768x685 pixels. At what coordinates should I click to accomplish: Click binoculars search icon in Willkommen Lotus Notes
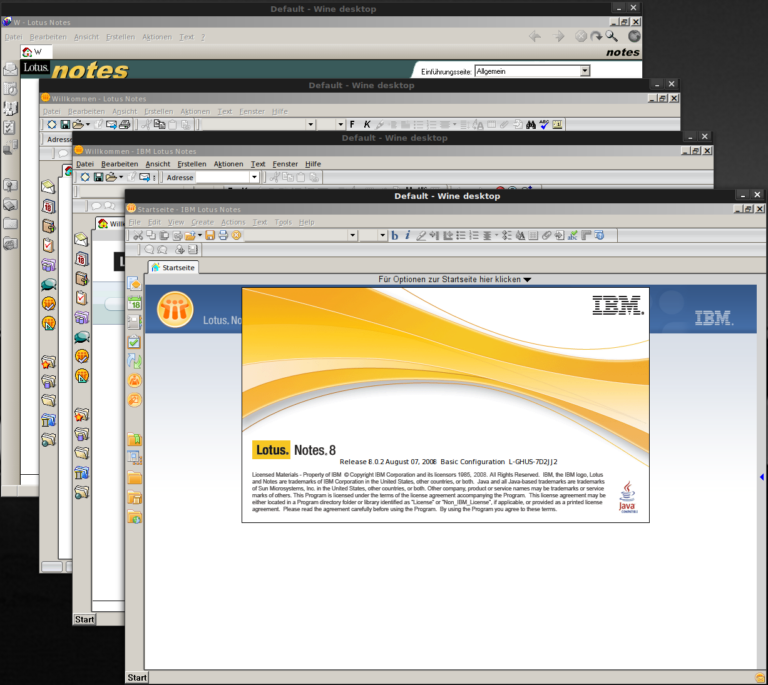pos(531,125)
